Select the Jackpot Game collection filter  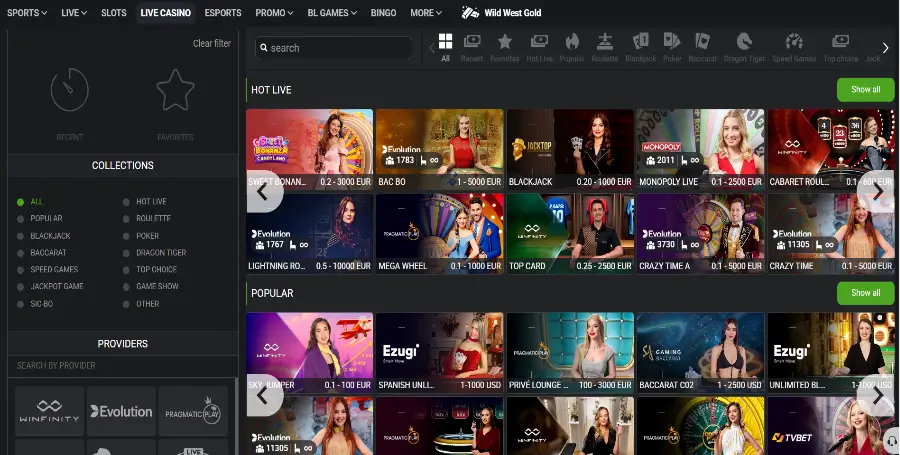pyautogui.click(x=50, y=286)
